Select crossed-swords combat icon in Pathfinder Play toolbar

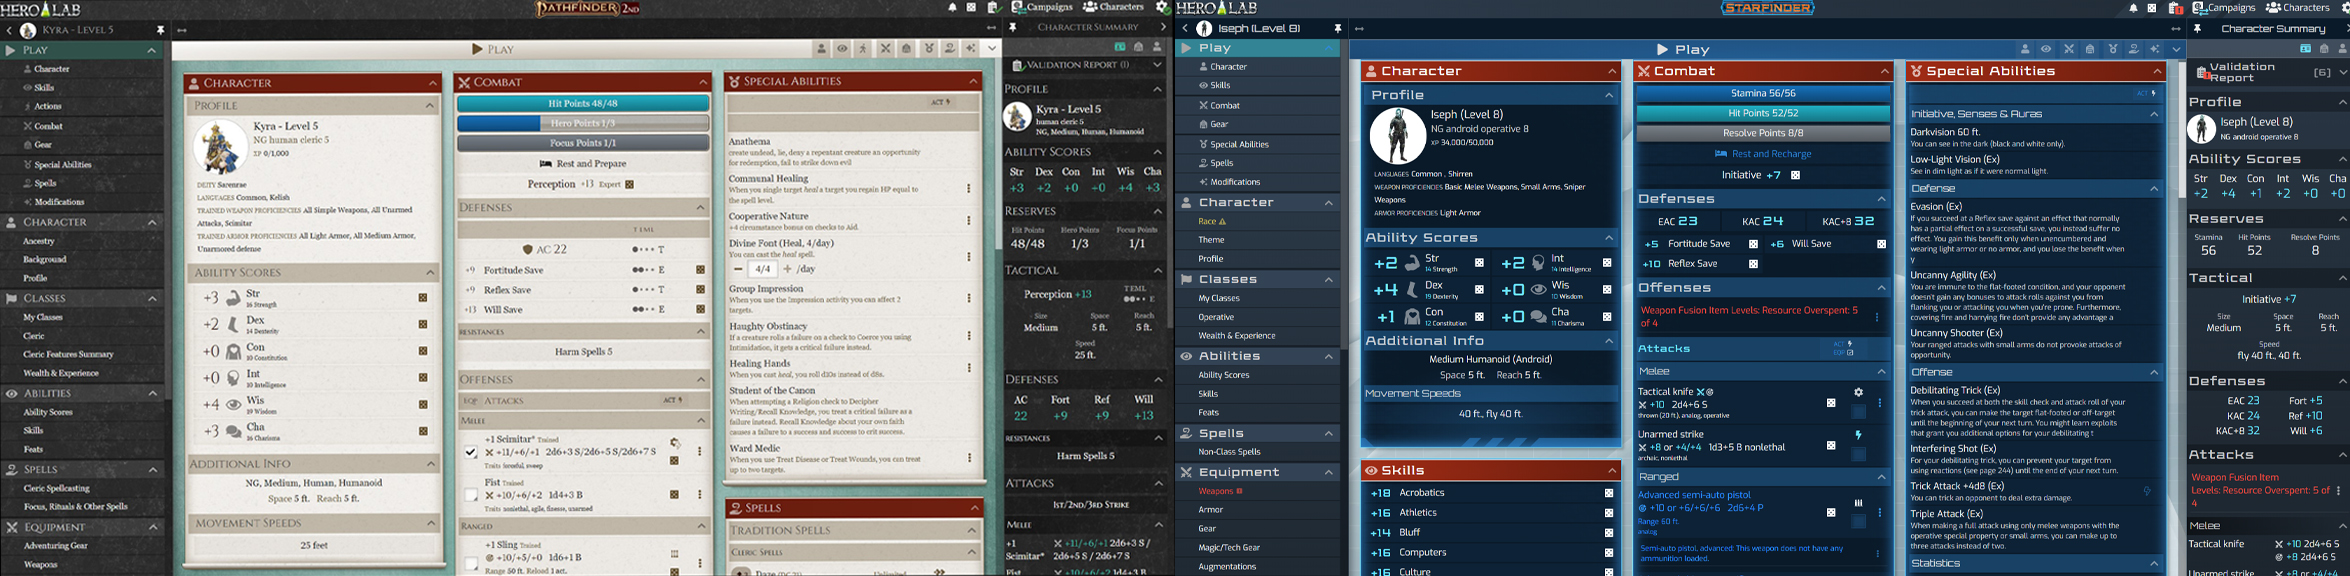point(885,48)
